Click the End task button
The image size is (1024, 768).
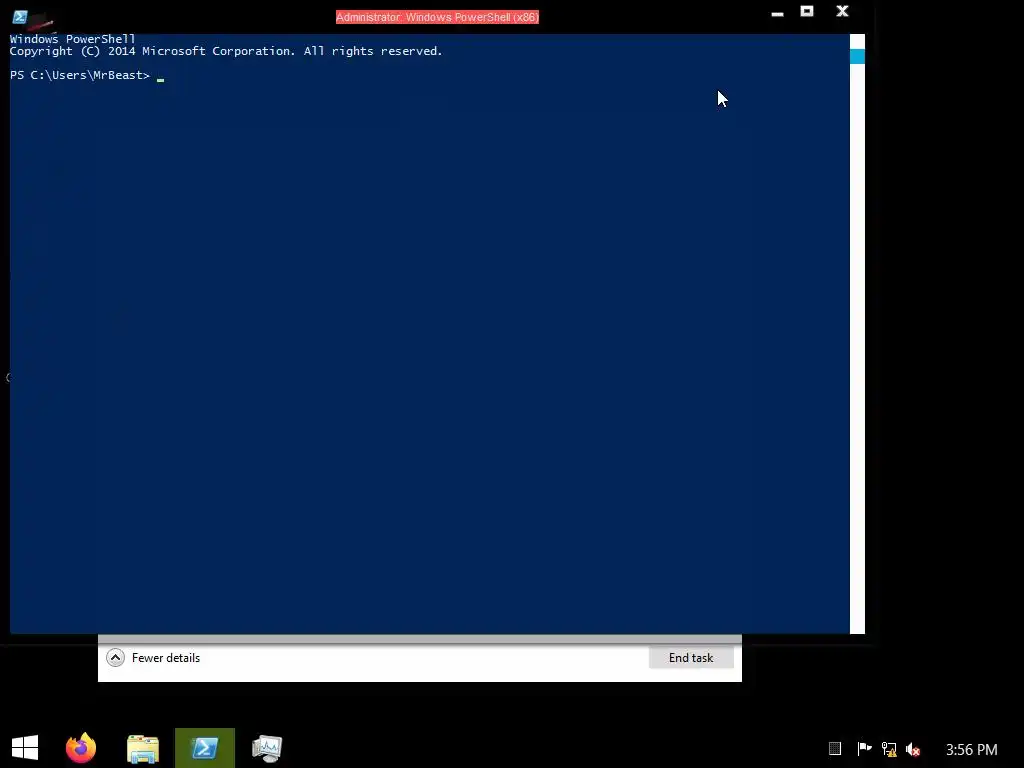(691, 658)
